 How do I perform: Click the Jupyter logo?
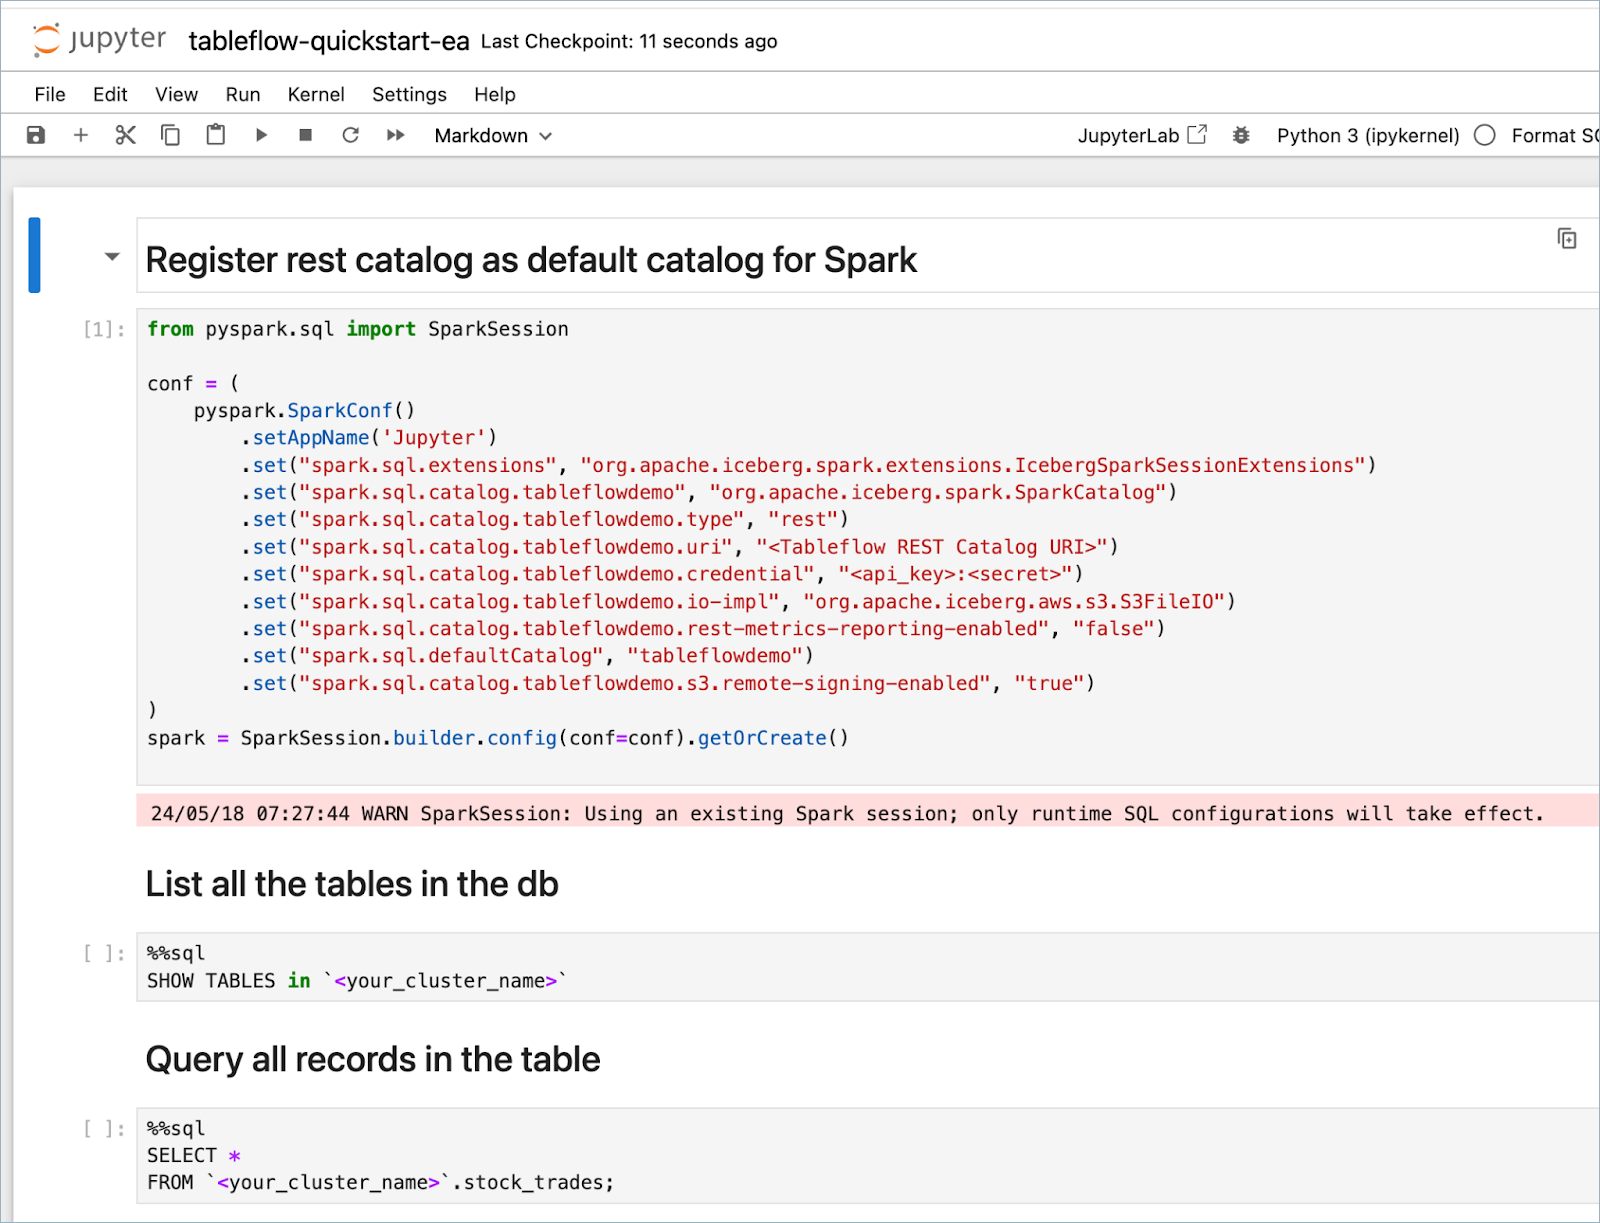click(x=97, y=38)
